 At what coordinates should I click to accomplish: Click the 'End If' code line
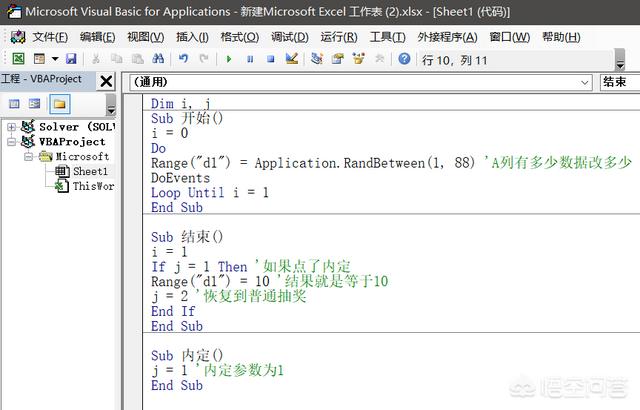click(x=173, y=312)
